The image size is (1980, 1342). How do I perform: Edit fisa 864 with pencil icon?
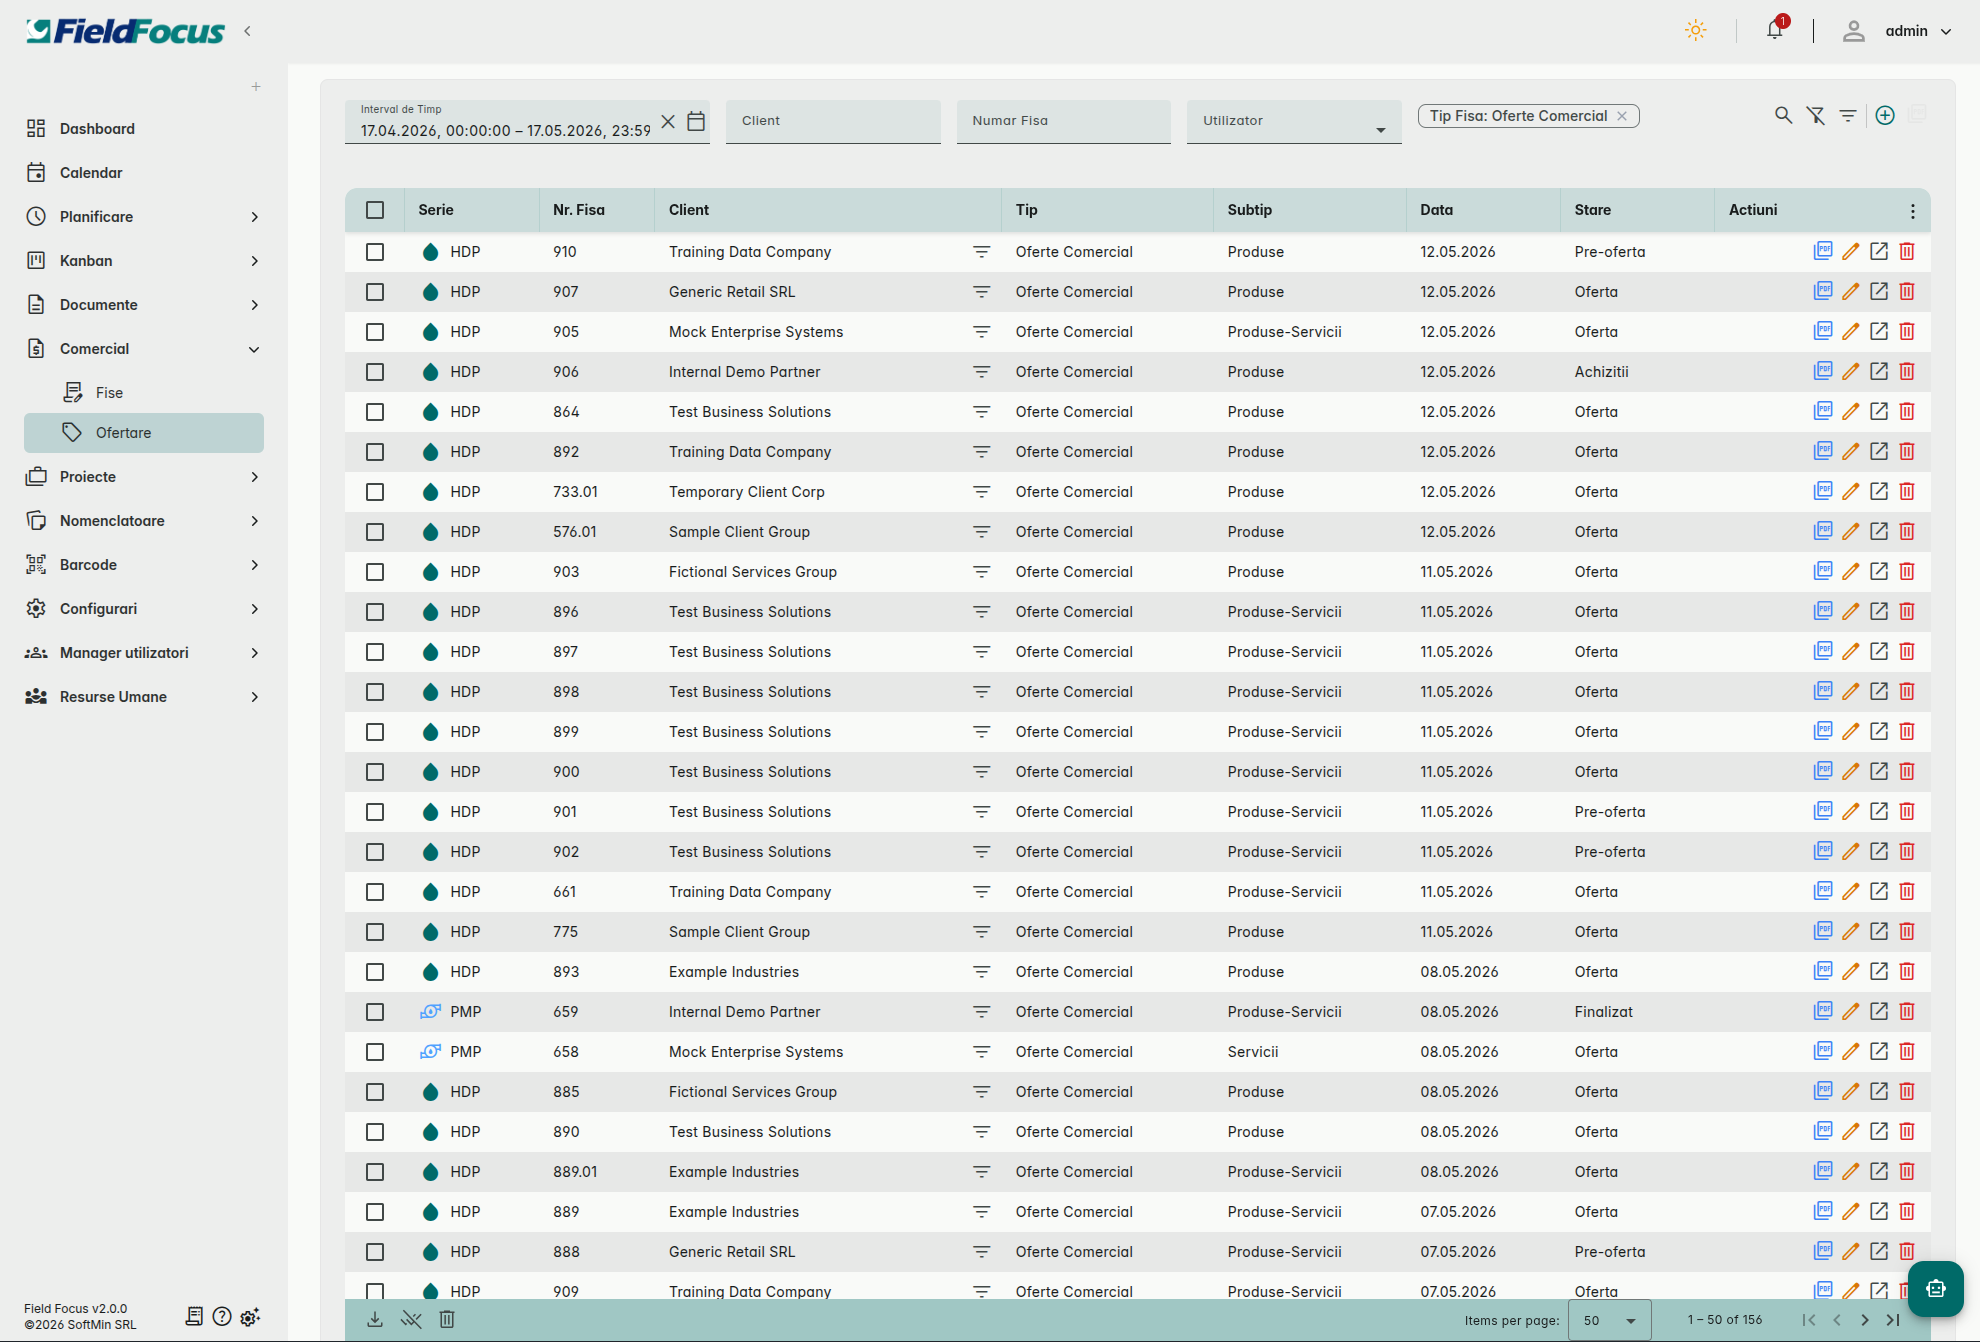(1851, 411)
